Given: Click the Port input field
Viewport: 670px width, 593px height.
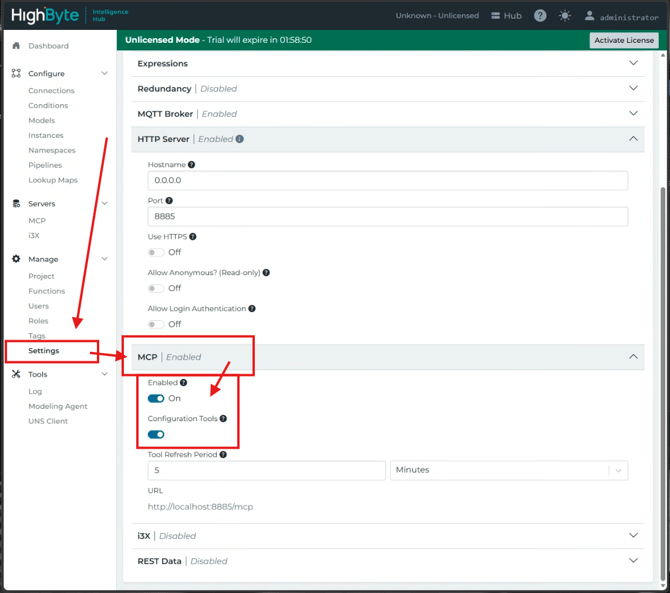Looking at the screenshot, I should coord(388,216).
